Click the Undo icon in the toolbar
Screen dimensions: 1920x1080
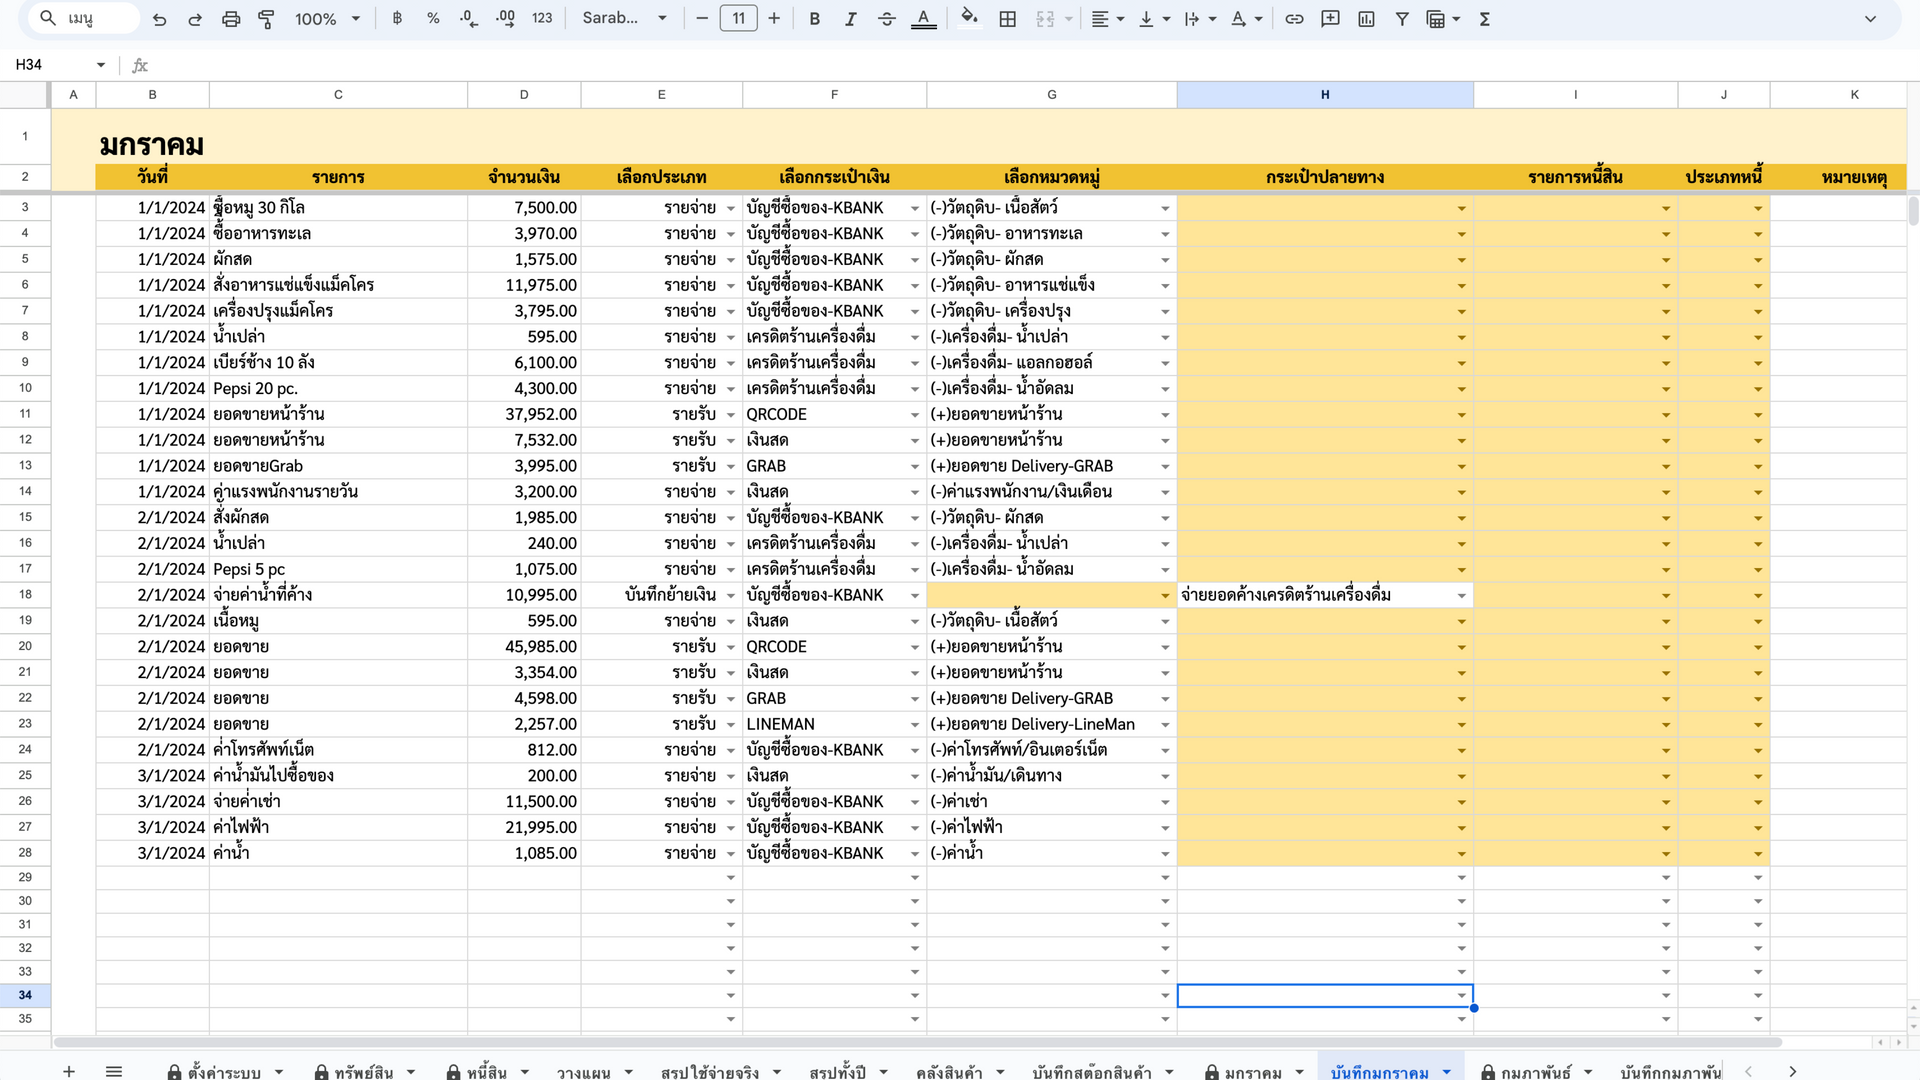159,19
